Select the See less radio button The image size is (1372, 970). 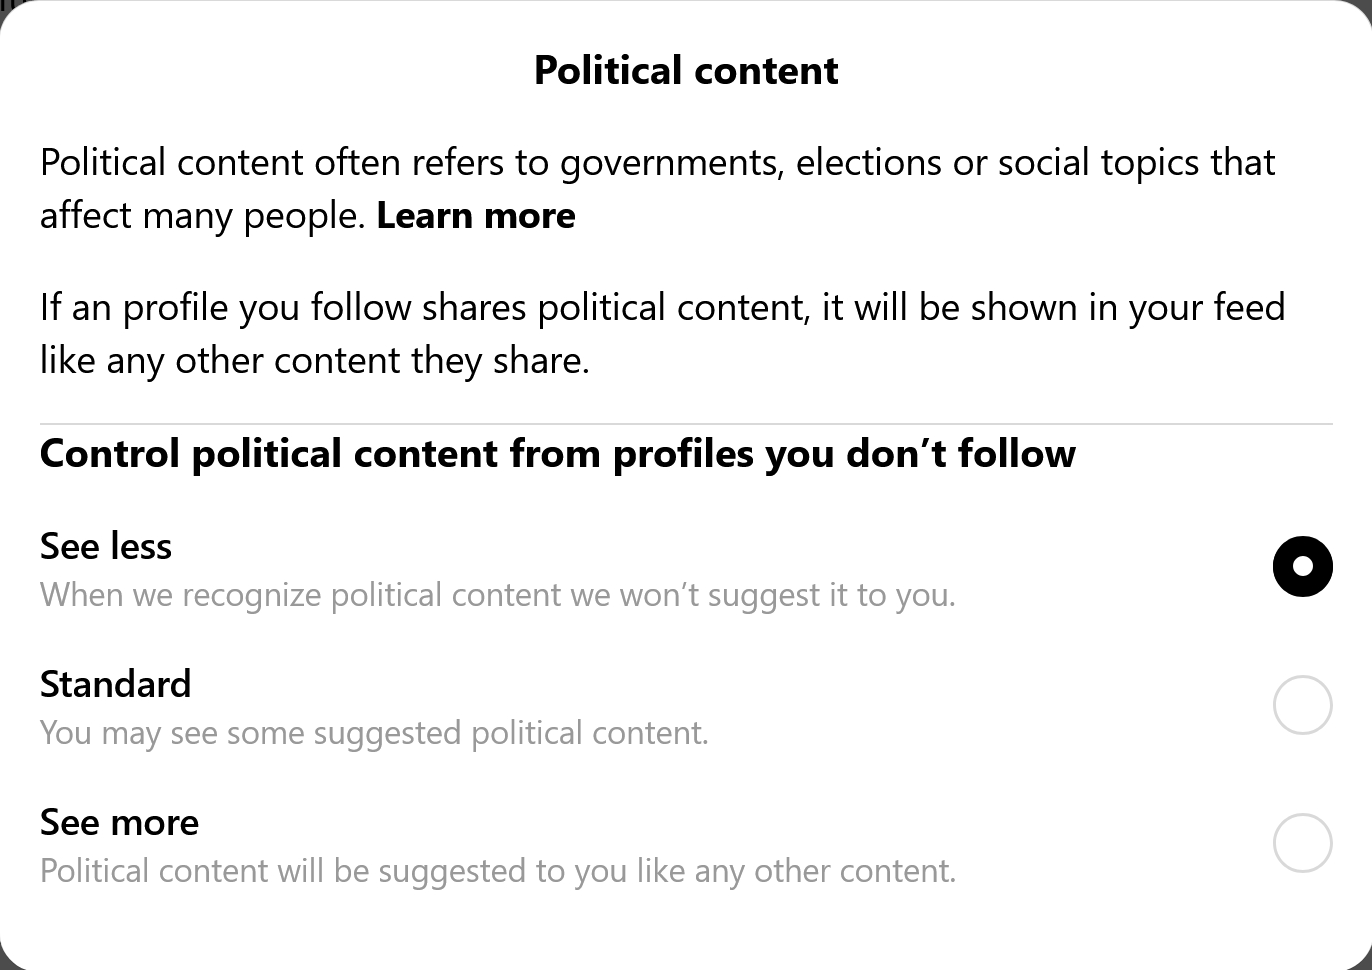1302,566
